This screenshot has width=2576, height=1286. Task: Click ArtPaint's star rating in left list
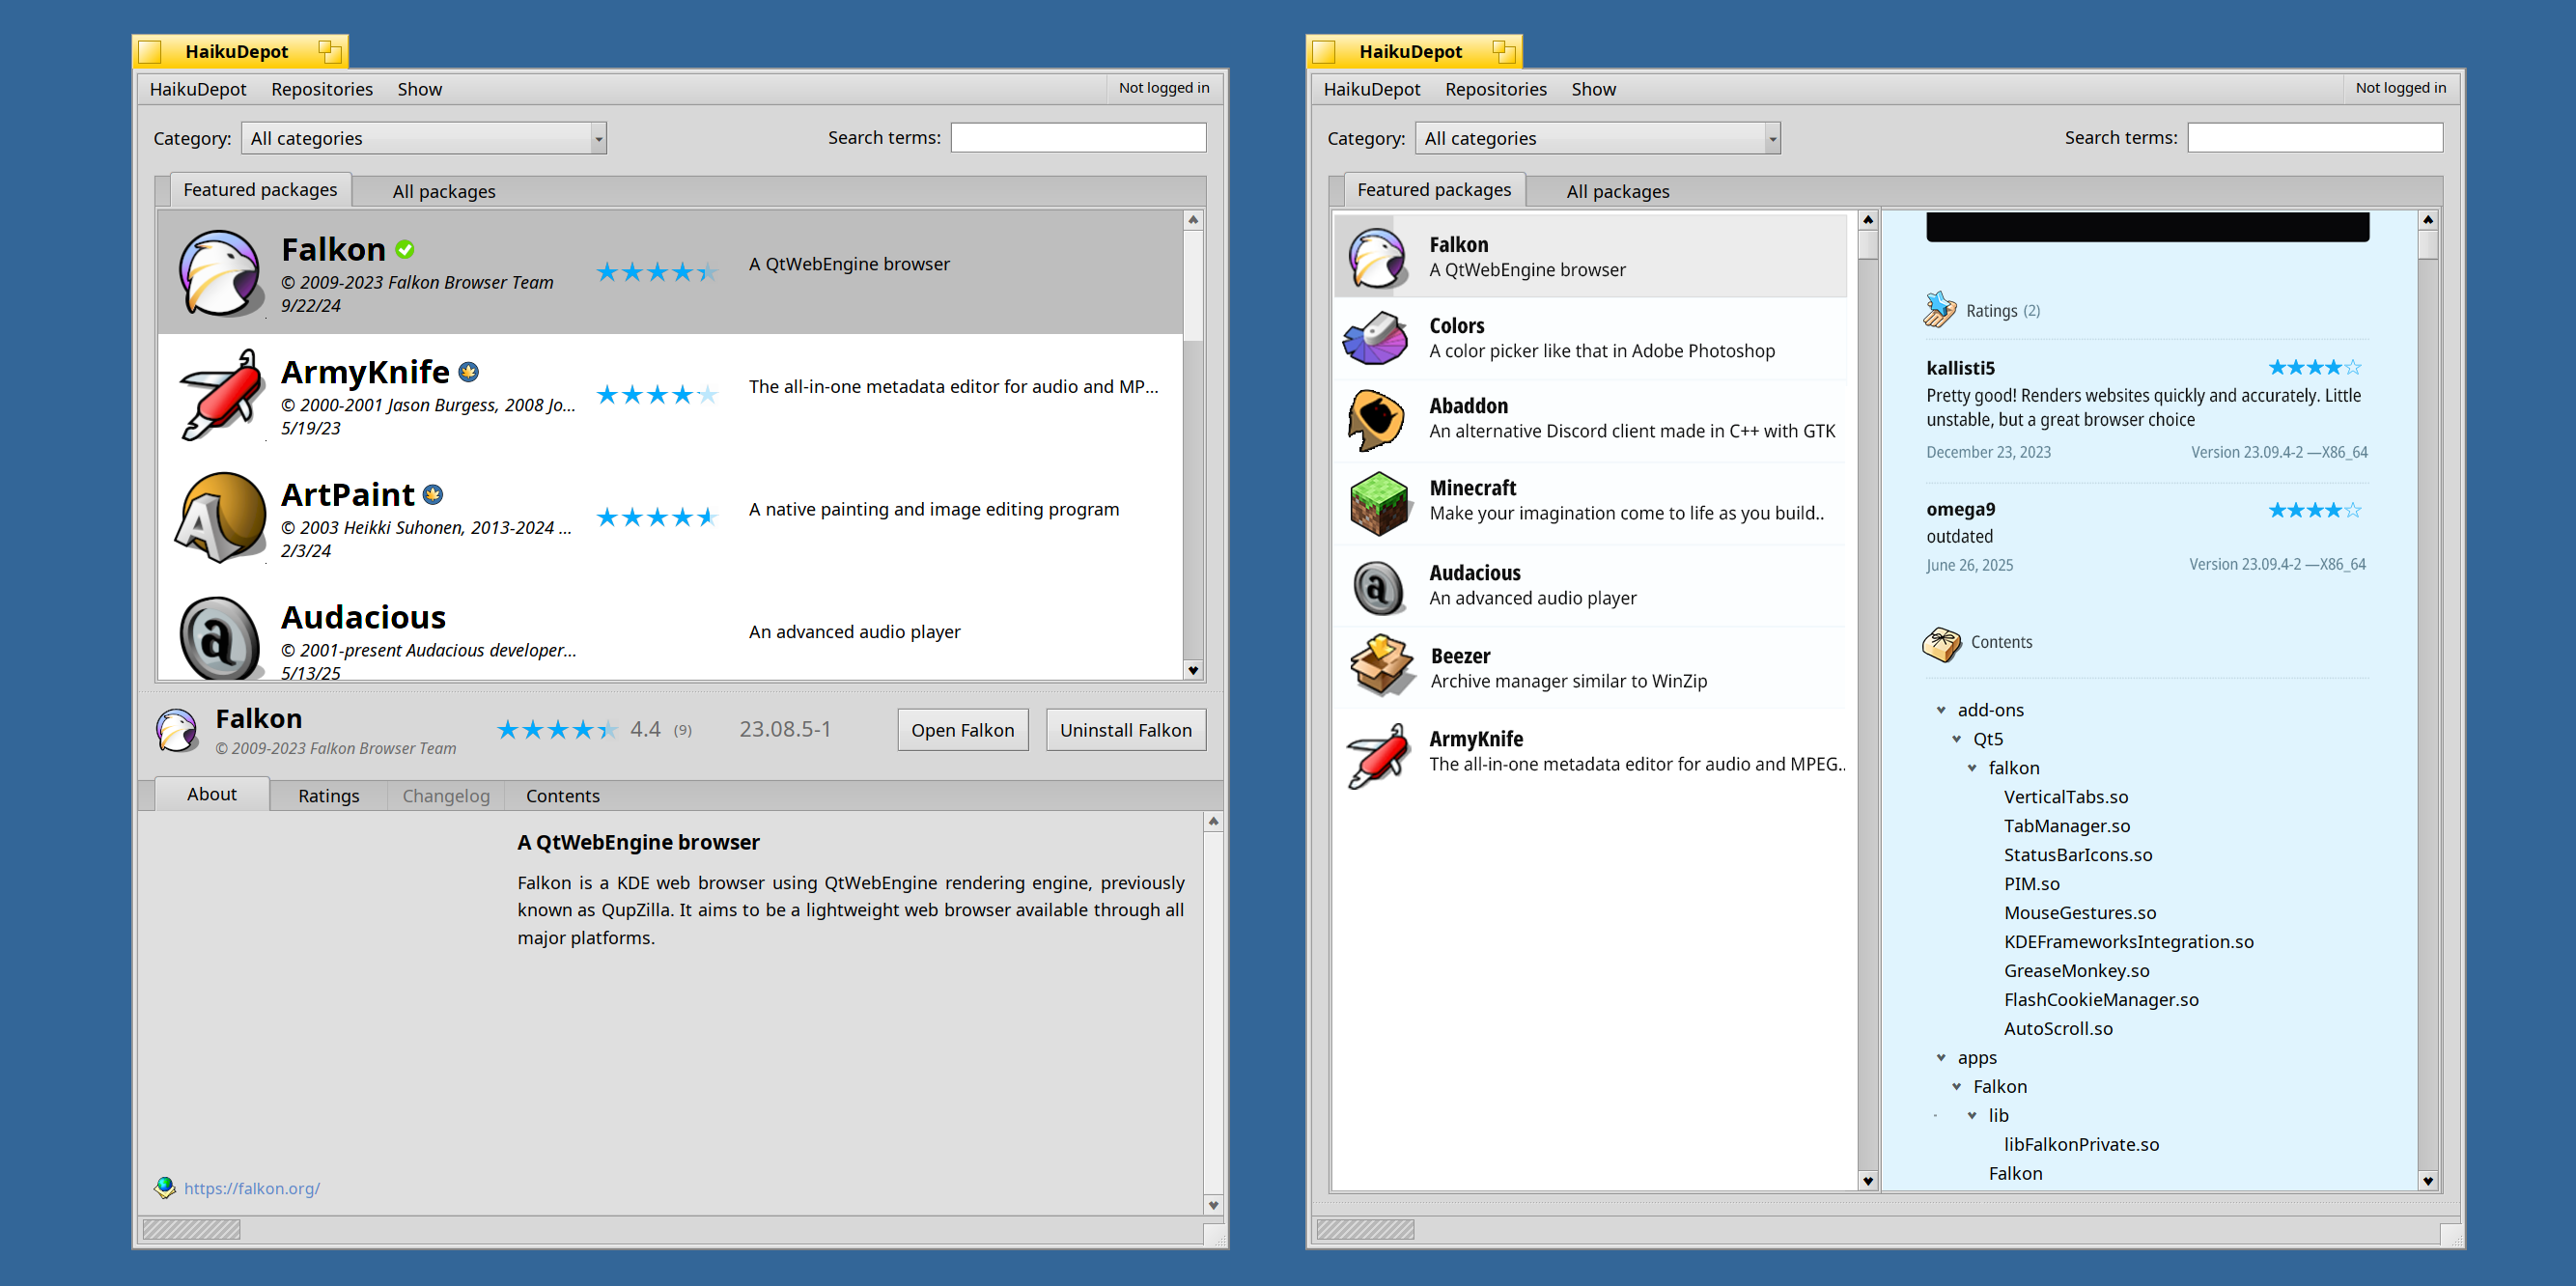pos(657,516)
